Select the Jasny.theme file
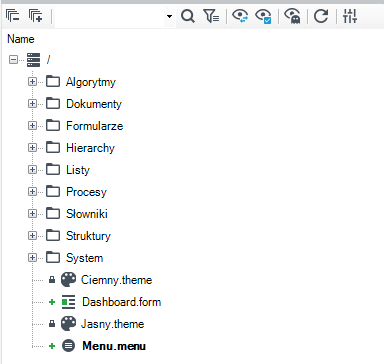 click(x=113, y=324)
